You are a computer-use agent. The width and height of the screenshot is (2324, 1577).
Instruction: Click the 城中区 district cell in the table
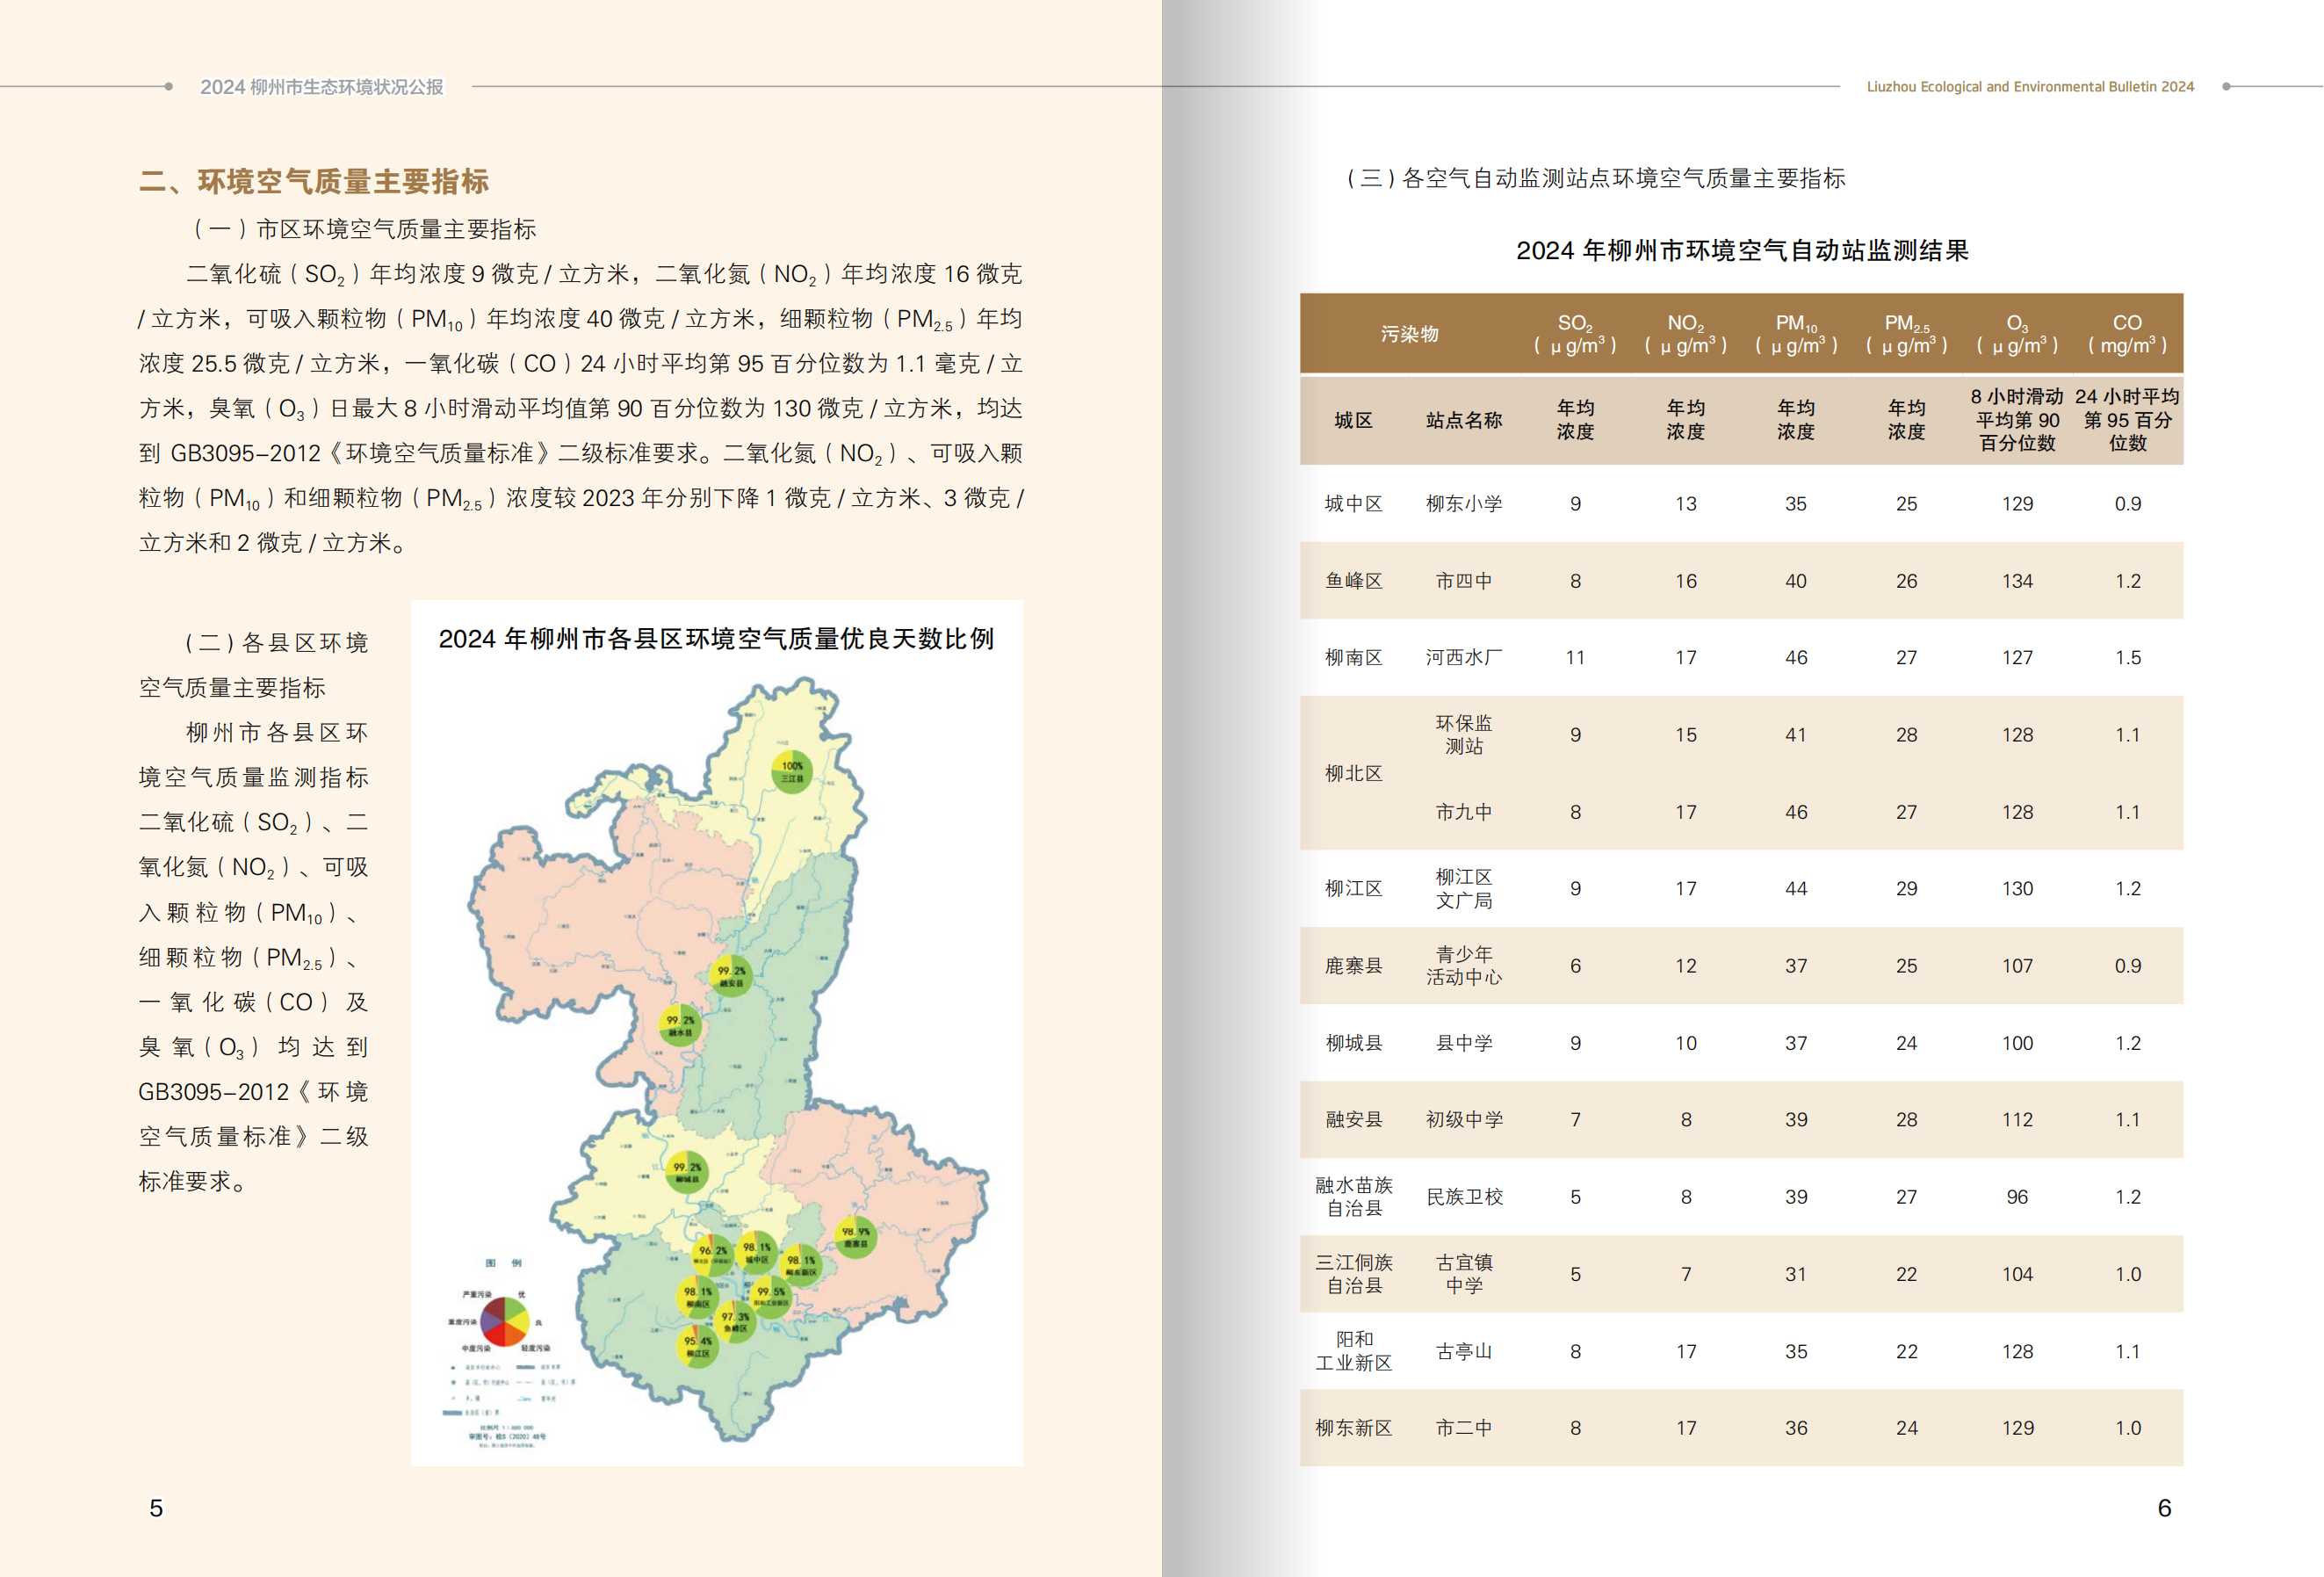click(1353, 504)
